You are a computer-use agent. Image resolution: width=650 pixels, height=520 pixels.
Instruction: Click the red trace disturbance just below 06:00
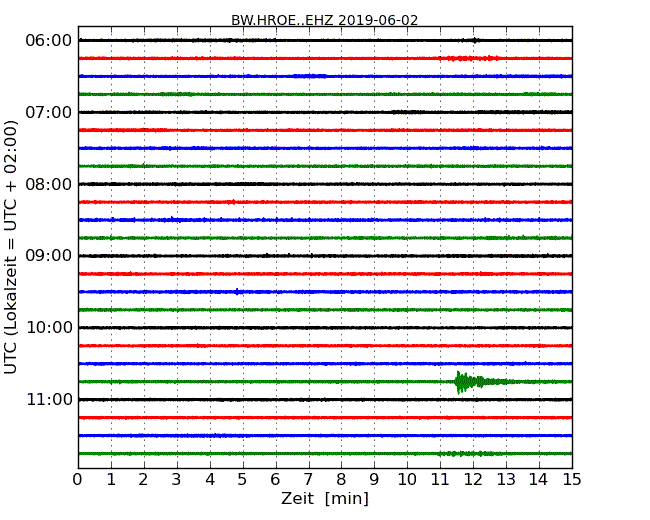(x=471, y=58)
